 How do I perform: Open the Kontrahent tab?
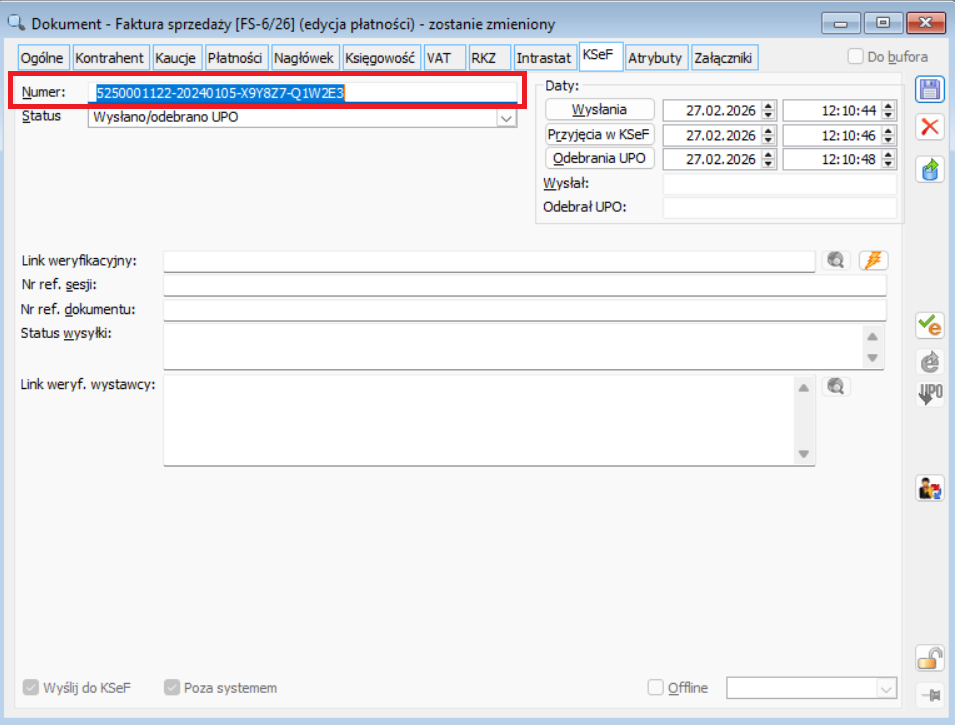click(110, 58)
